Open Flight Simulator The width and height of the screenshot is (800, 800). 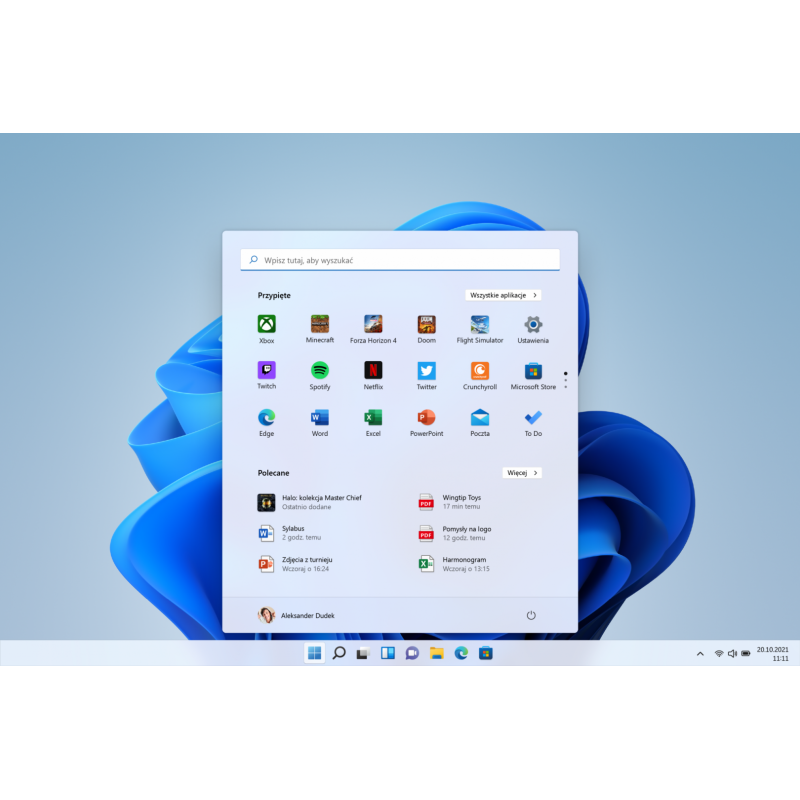480,329
